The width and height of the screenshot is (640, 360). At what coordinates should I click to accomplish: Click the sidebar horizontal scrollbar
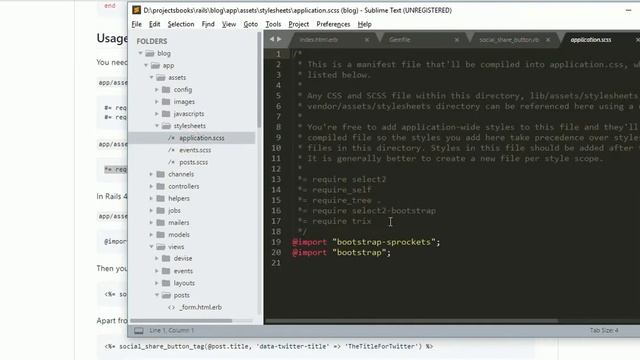[181, 321]
